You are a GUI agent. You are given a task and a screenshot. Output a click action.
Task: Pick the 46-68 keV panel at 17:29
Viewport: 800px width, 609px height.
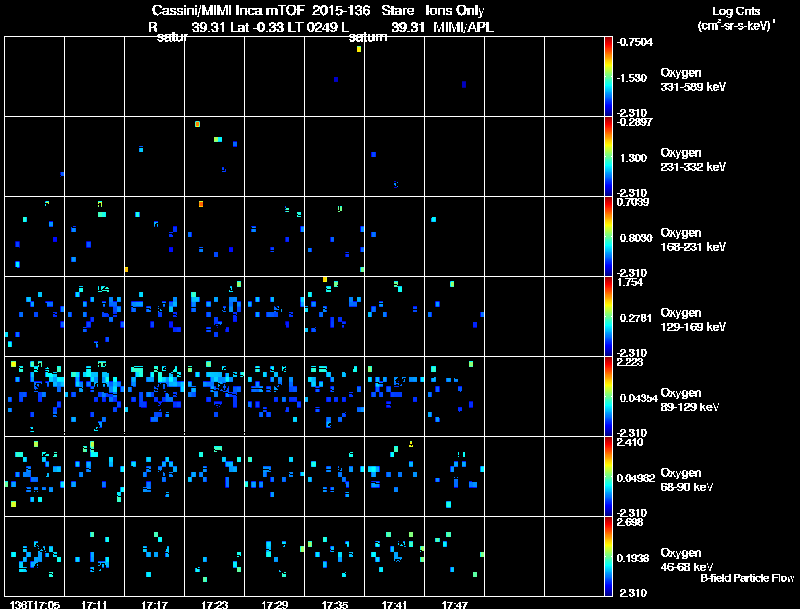pos(274,556)
